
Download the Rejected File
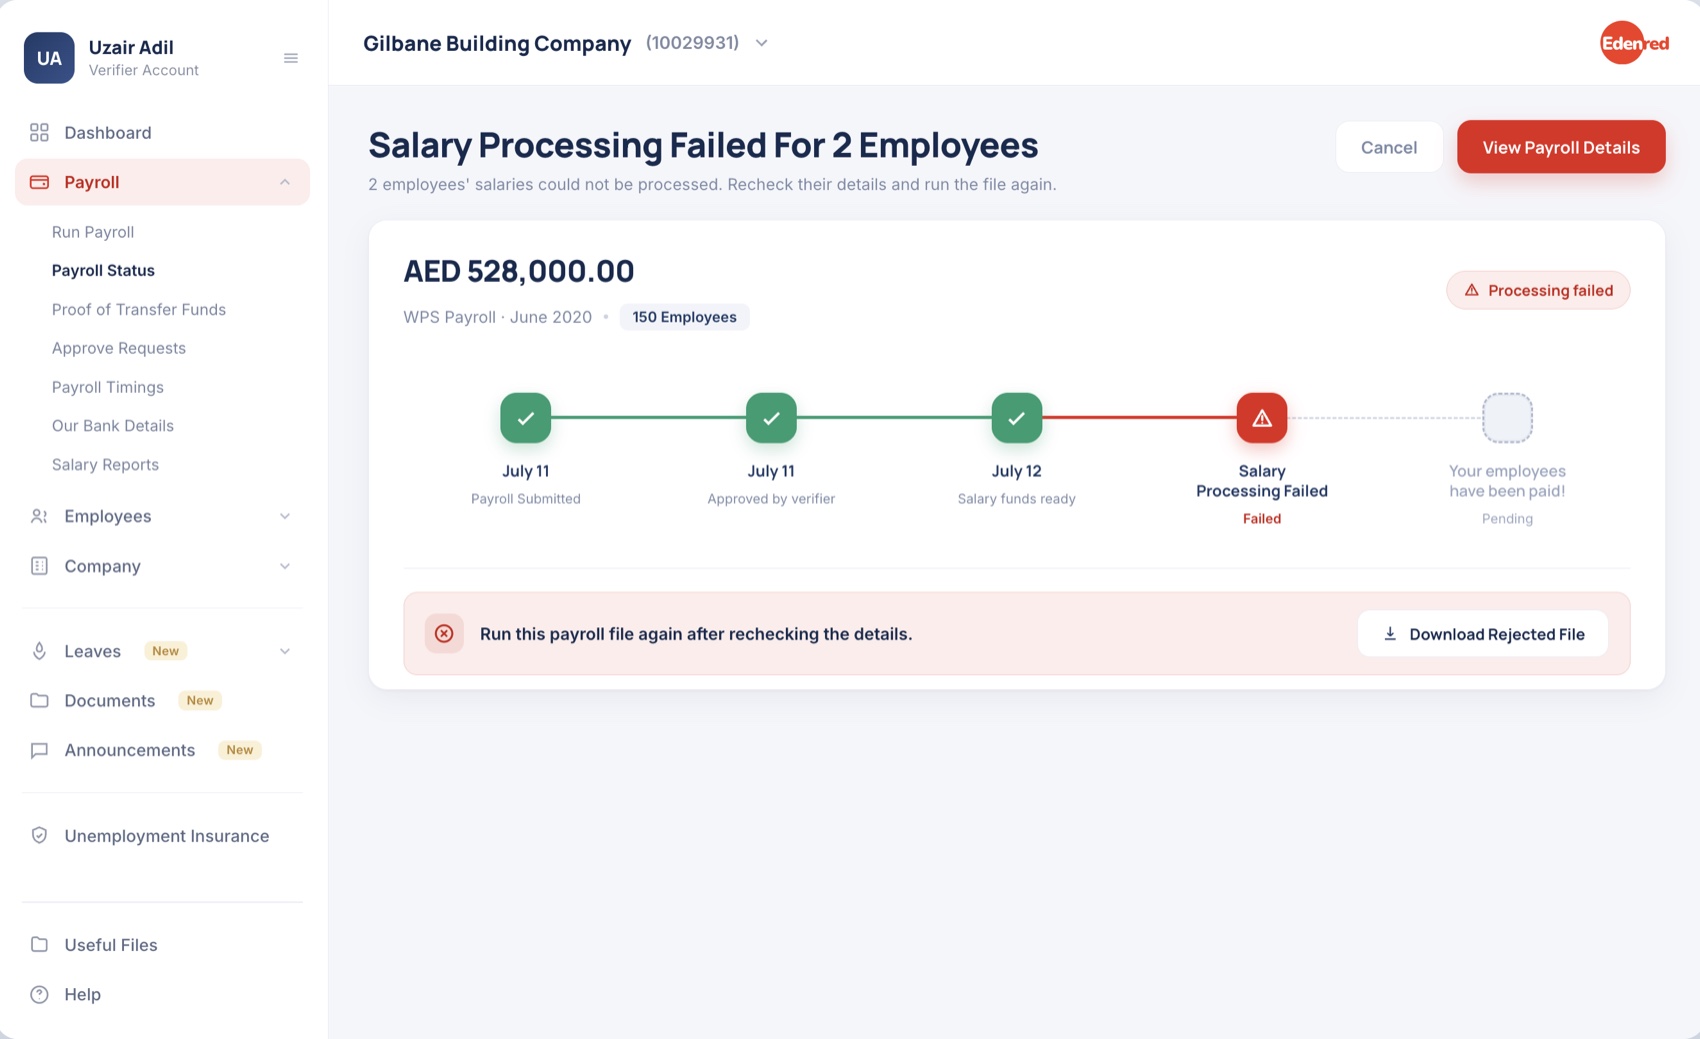pyautogui.click(x=1482, y=634)
